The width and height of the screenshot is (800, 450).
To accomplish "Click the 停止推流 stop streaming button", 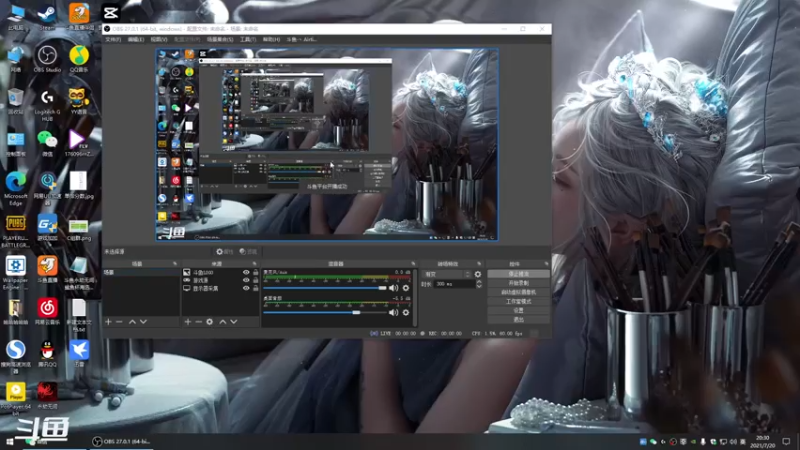I will tap(518, 274).
